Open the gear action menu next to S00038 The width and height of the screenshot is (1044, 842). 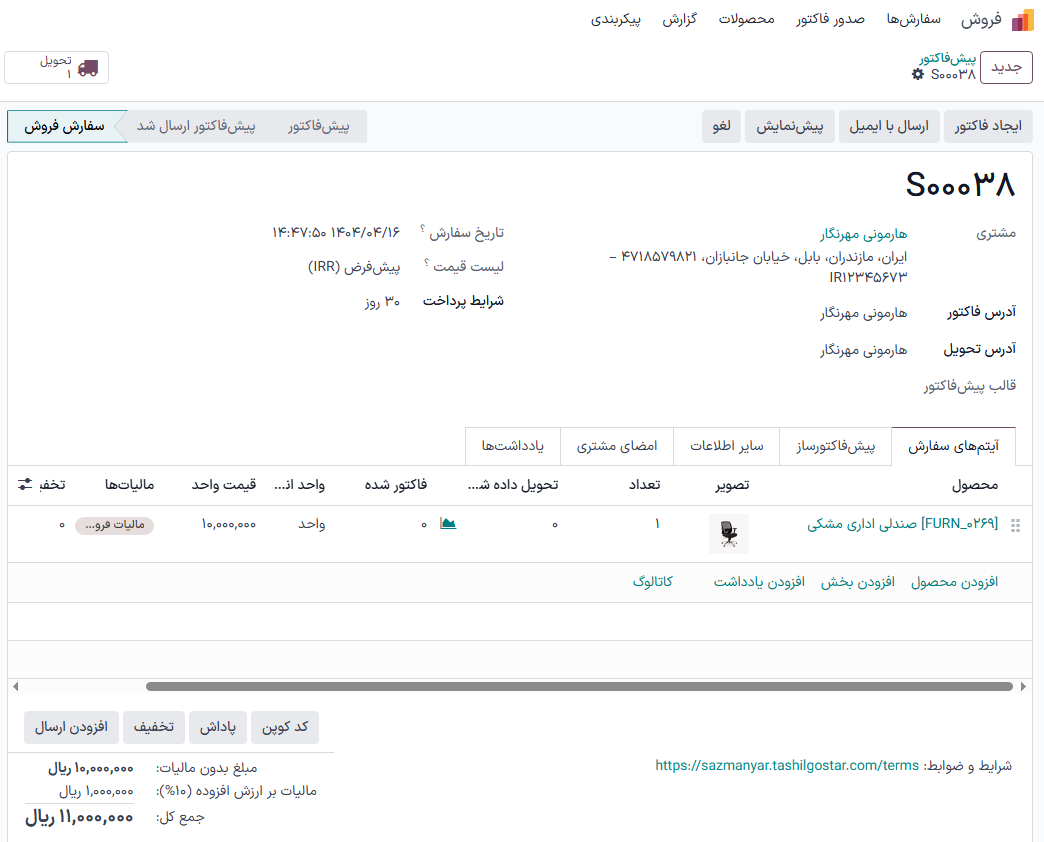coord(917,74)
